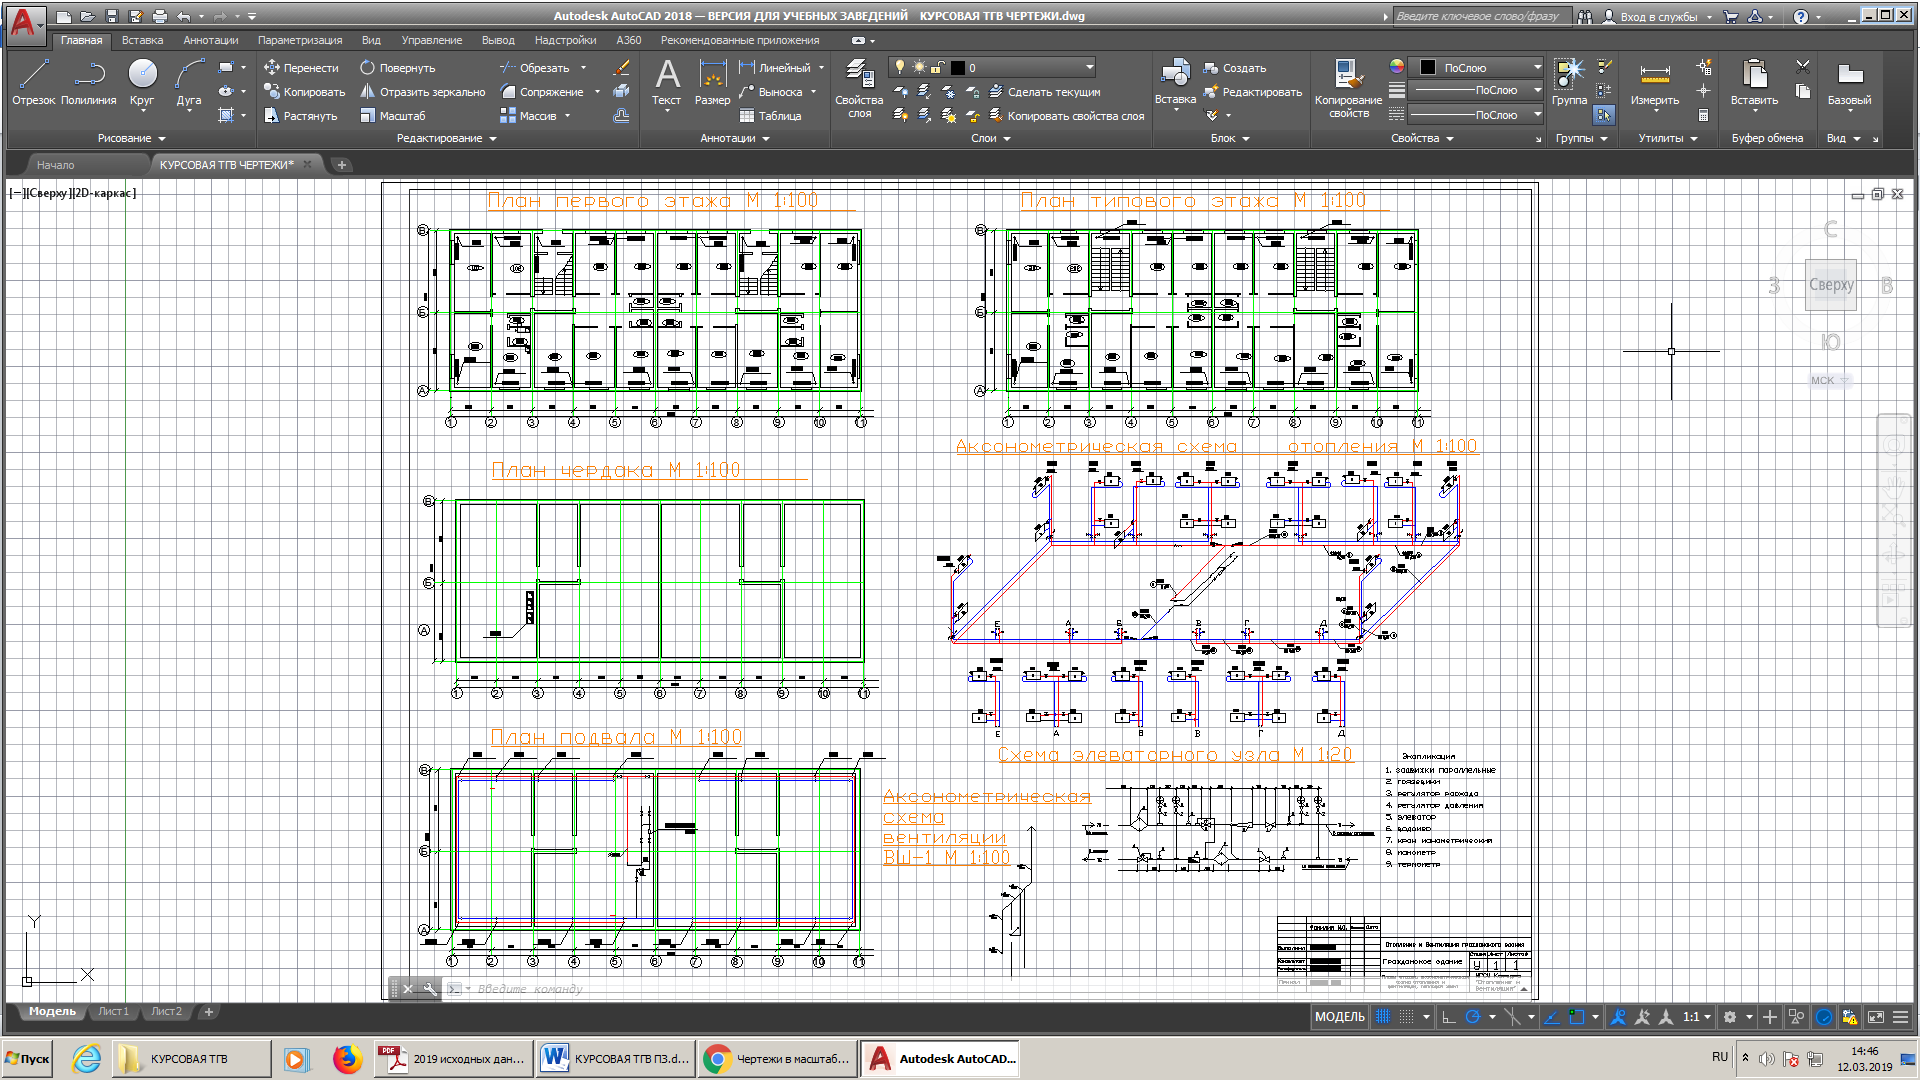Toggle the grid display in status bar
Viewport: 1920px width, 1080px height.
coord(1382,1017)
